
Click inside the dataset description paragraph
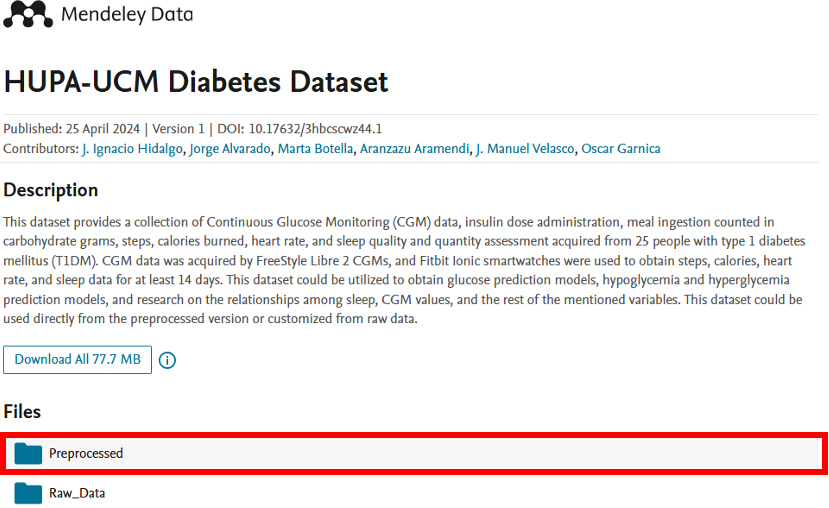tap(400, 270)
